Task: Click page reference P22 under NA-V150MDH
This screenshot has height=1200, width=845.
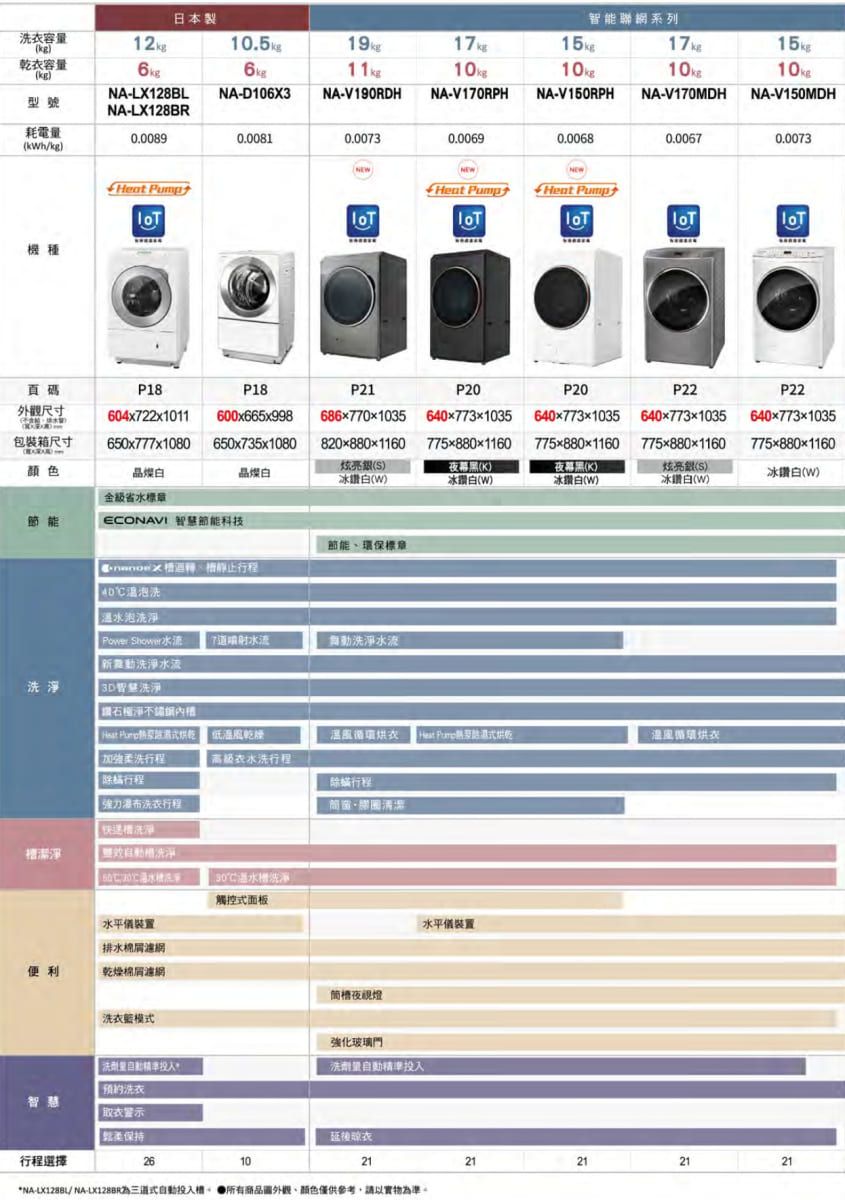Action: coord(793,390)
